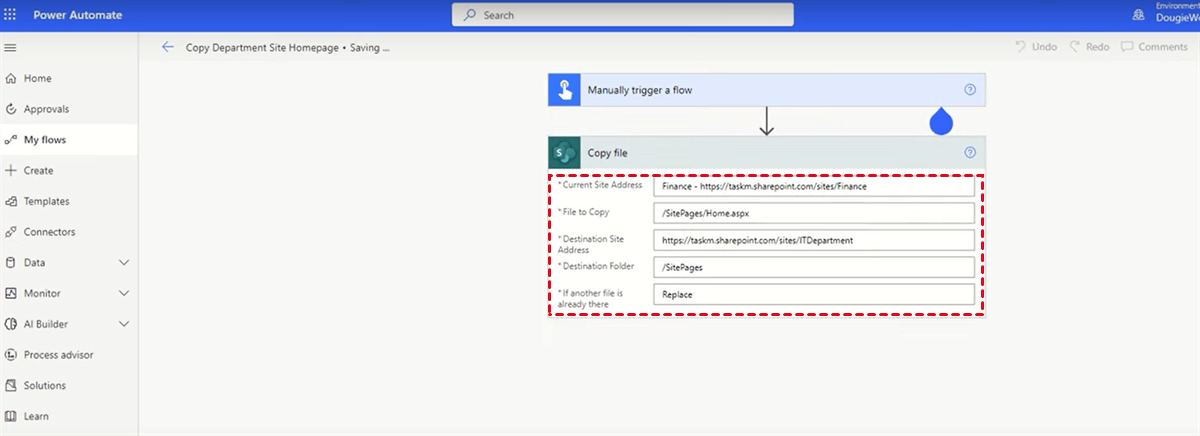Open the If another file exists dropdown
The image size is (1200, 436).
pyautogui.click(x=813, y=294)
